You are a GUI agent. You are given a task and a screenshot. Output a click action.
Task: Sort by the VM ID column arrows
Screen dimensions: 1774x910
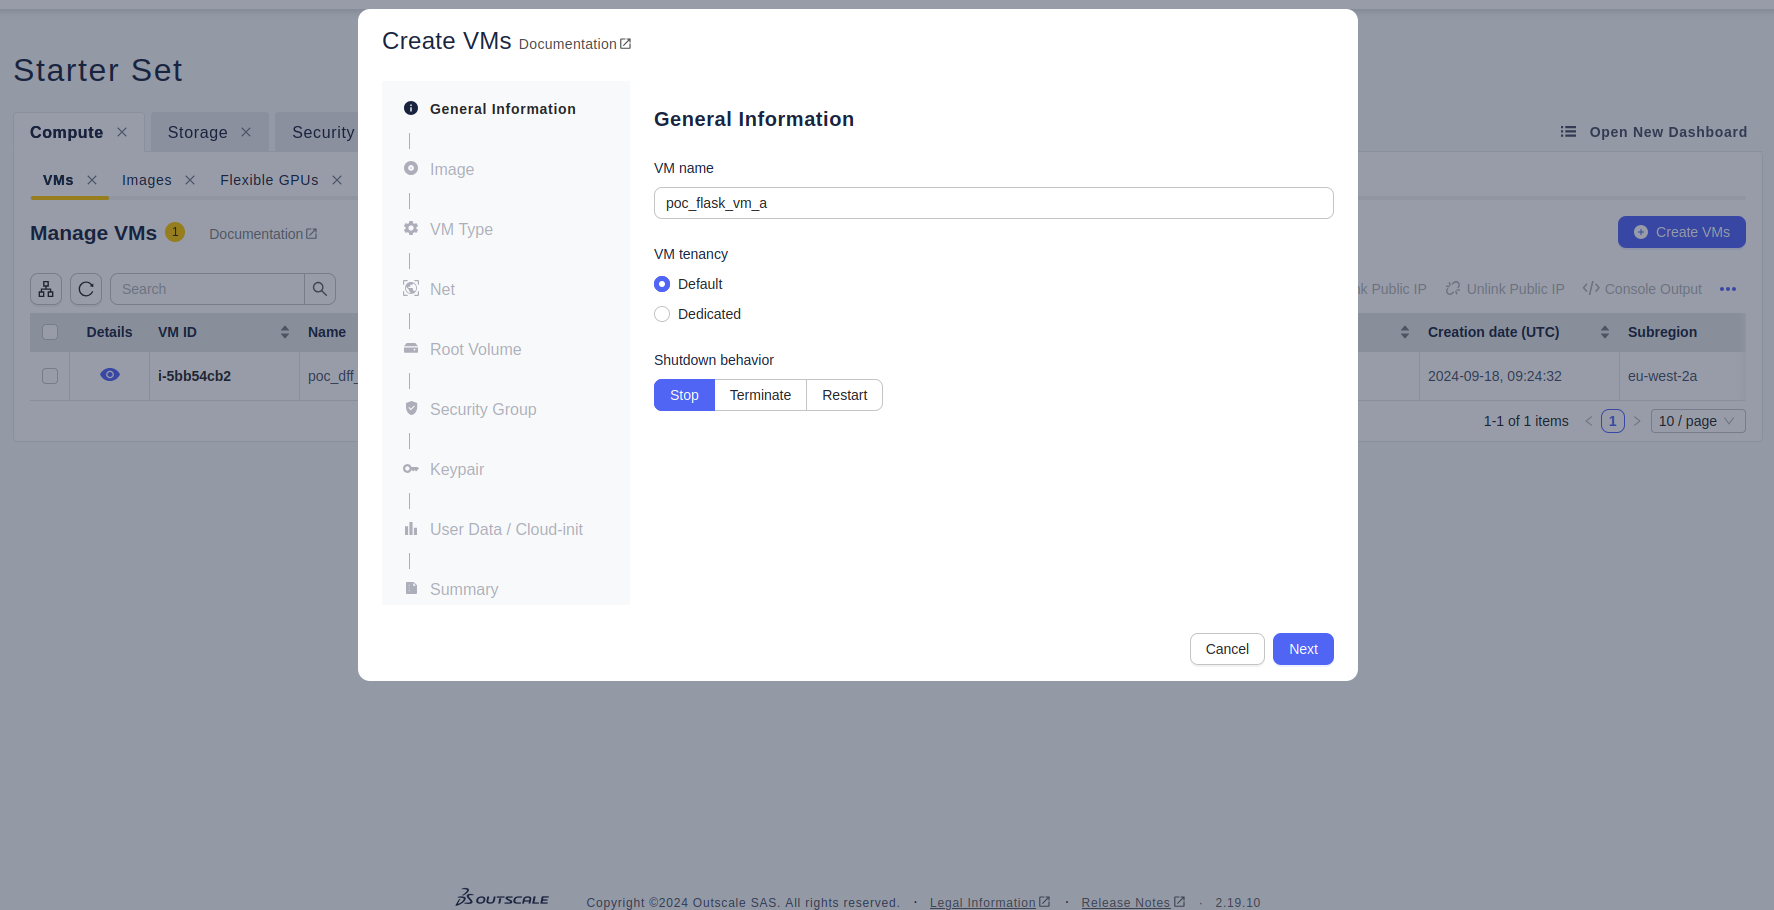coord(285,332)
